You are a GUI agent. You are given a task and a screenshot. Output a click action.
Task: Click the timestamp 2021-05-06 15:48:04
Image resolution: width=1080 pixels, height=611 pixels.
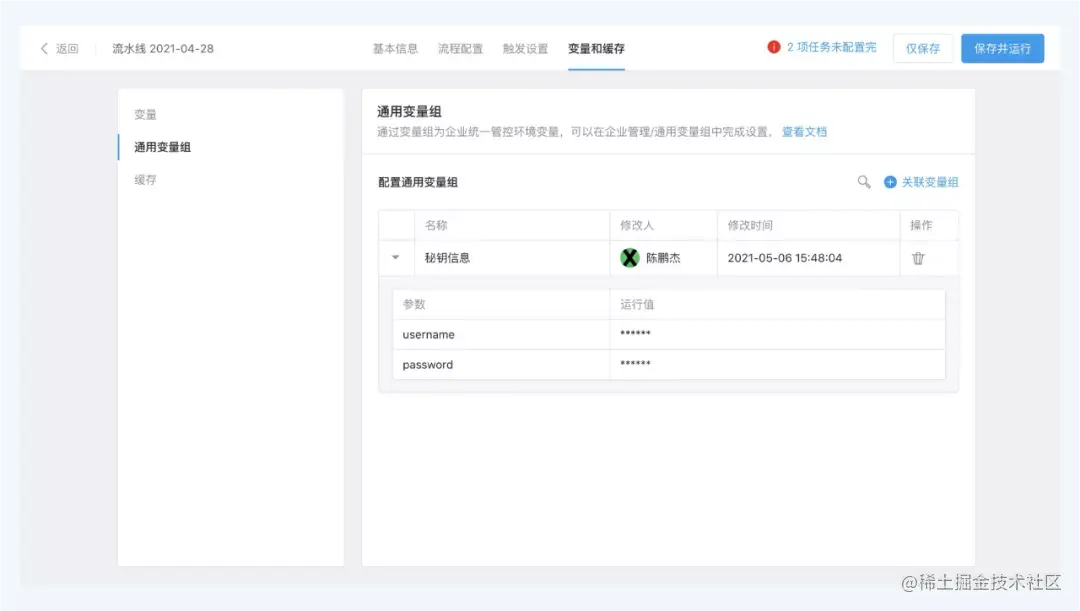785,258
